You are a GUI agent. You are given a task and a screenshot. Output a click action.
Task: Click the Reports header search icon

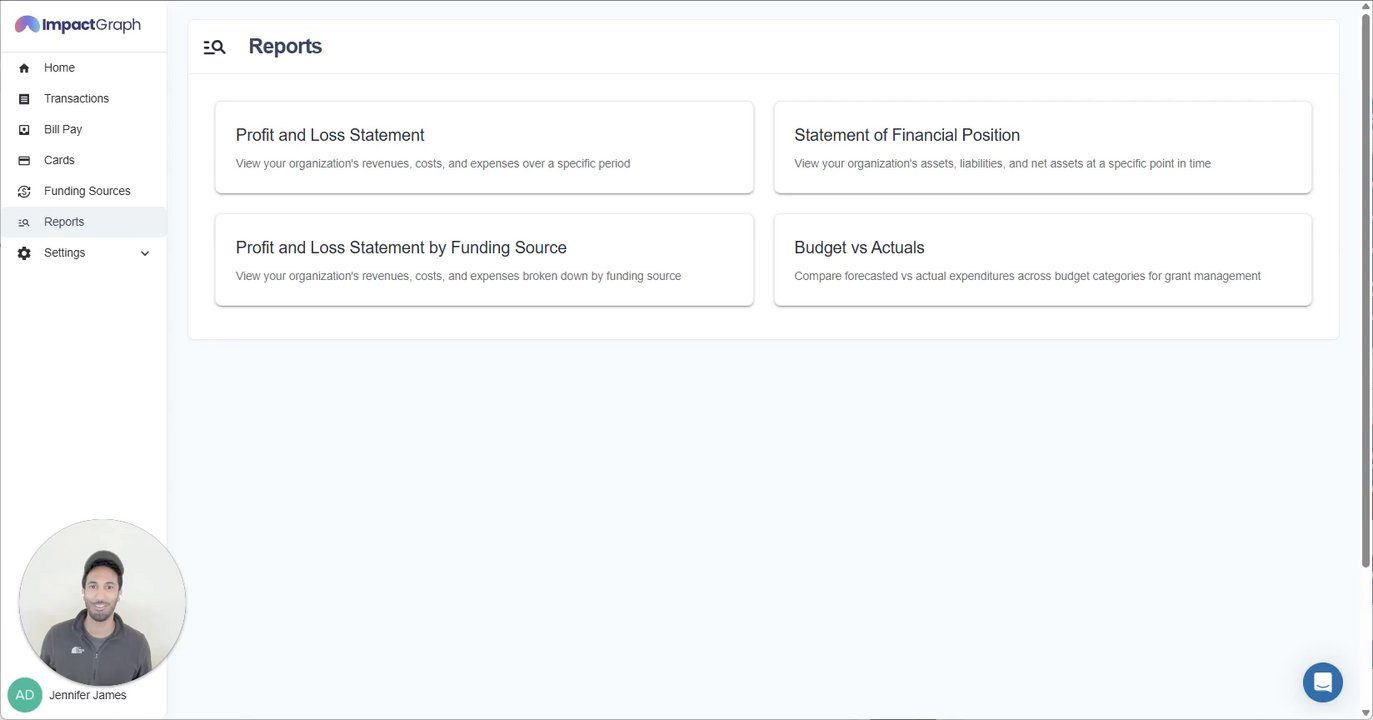coord(214,47)
